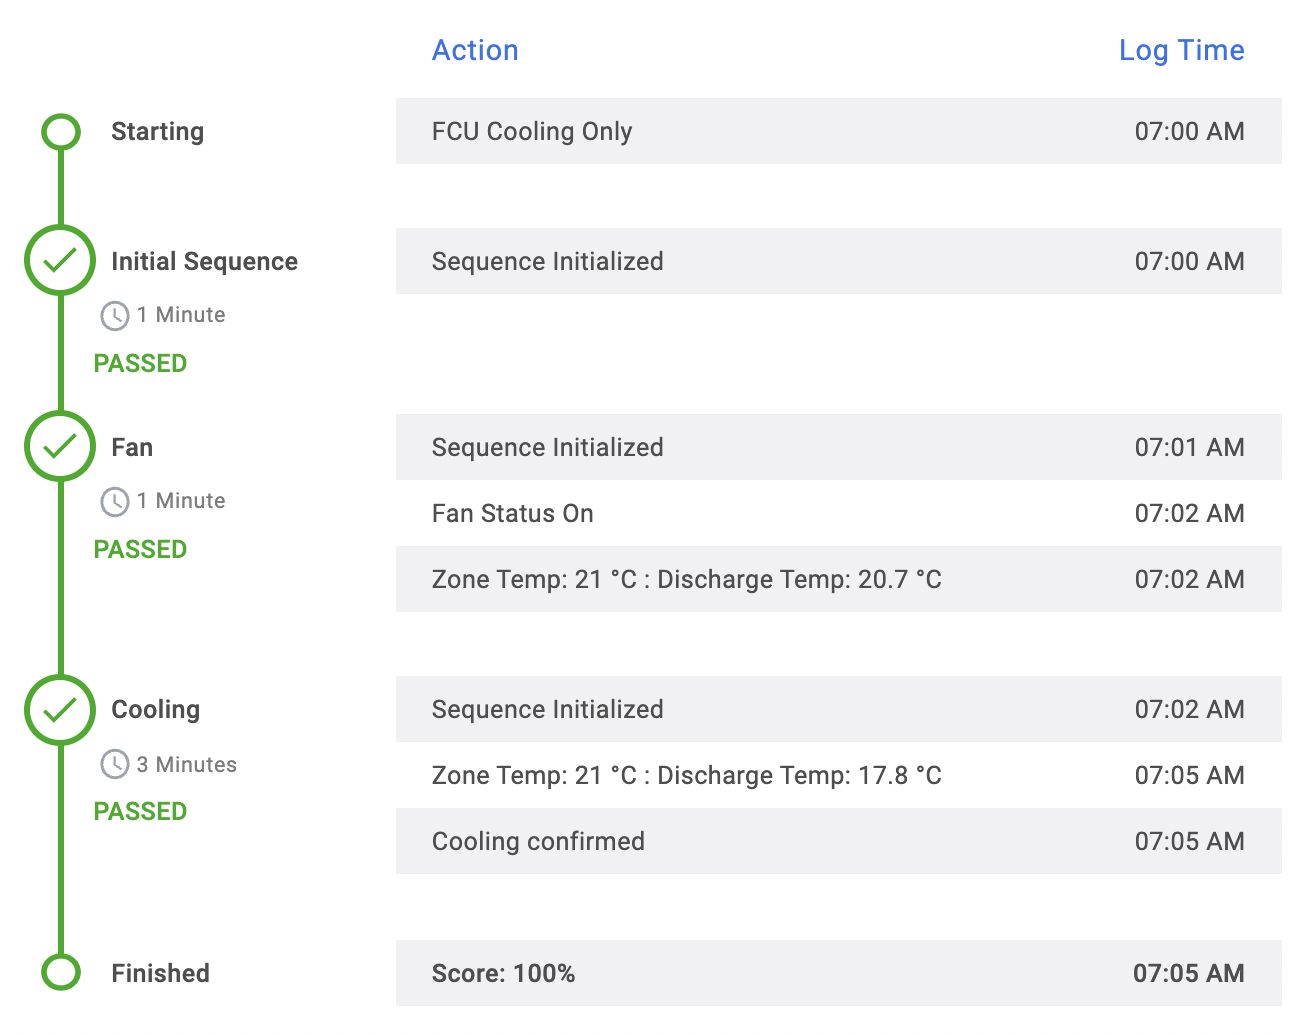Image resolution: width=1302 pixels, height=1034 pixels.
Task: Click the clock icon beside 3 Minutes
Action: [x=115, y=765]
